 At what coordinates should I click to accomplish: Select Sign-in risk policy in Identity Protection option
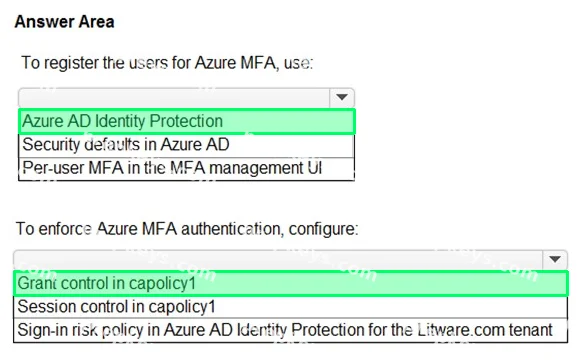pyautogui.click(x=291, y=330)
